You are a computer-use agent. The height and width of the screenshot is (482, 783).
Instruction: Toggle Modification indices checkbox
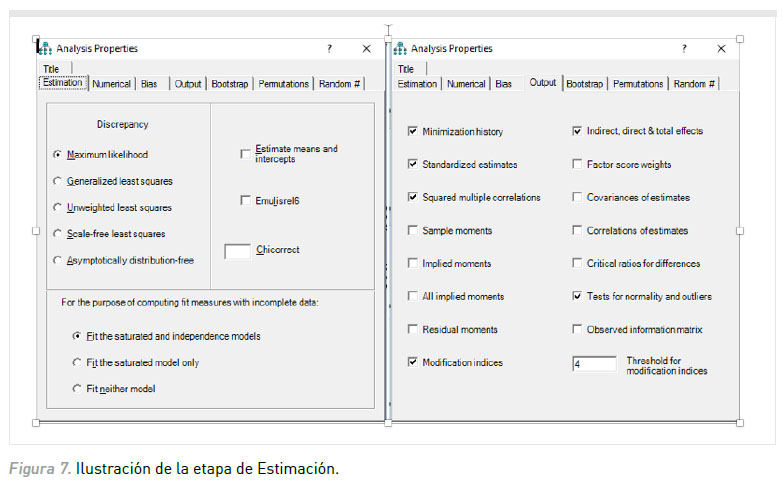(x=412, y=362)
